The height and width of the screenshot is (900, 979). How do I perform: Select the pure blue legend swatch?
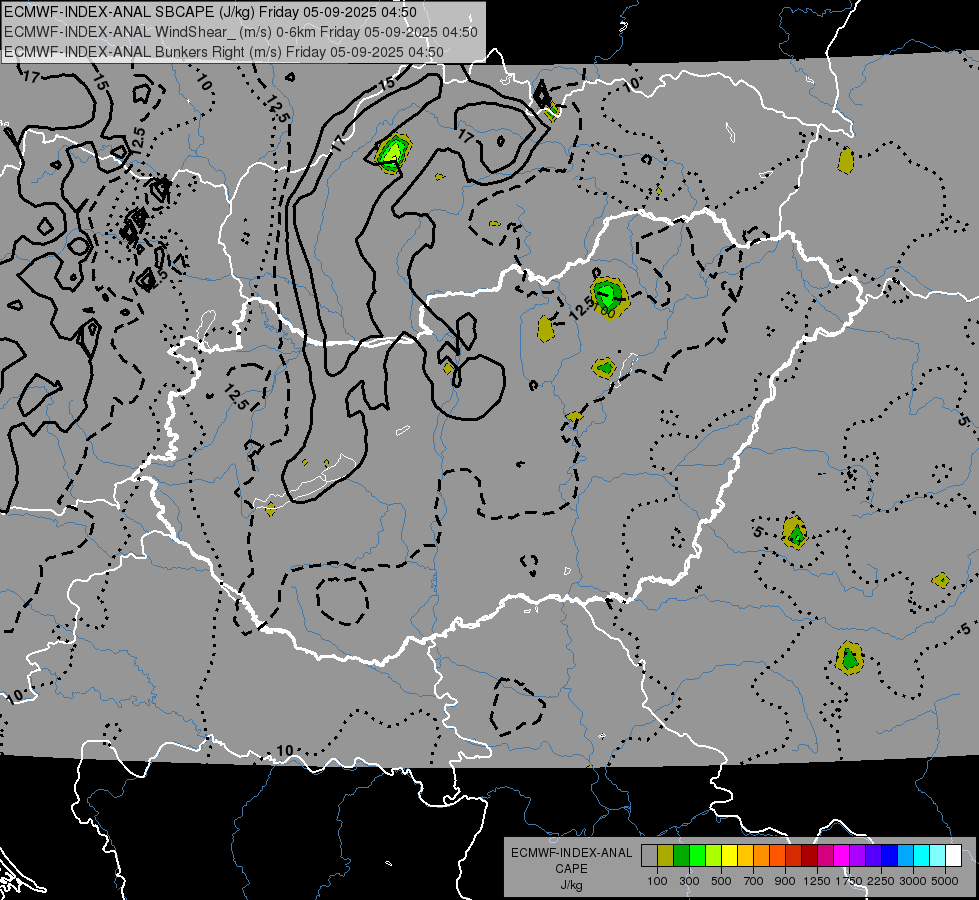(x=890, y=856)
